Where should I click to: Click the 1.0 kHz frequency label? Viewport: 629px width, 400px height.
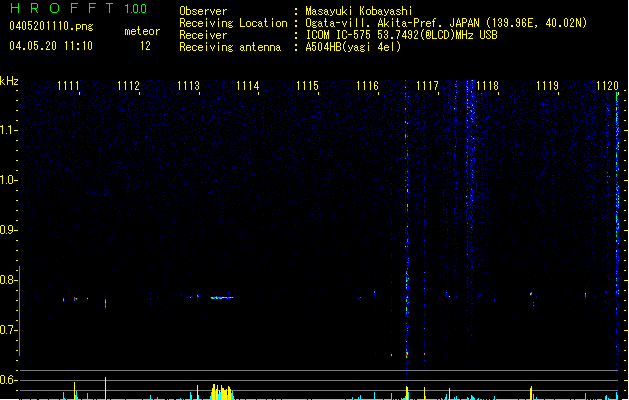8,180
